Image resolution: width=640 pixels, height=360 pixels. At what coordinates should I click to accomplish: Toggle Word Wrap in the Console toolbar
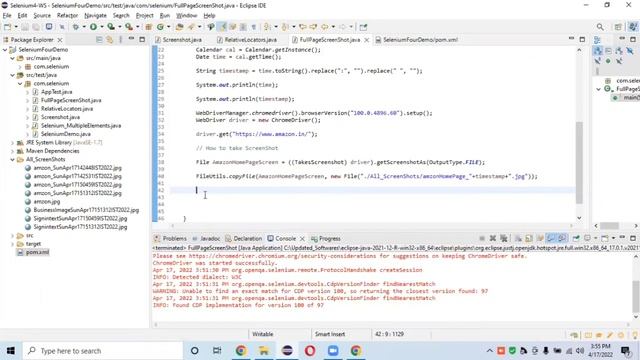tap(540, 238)
